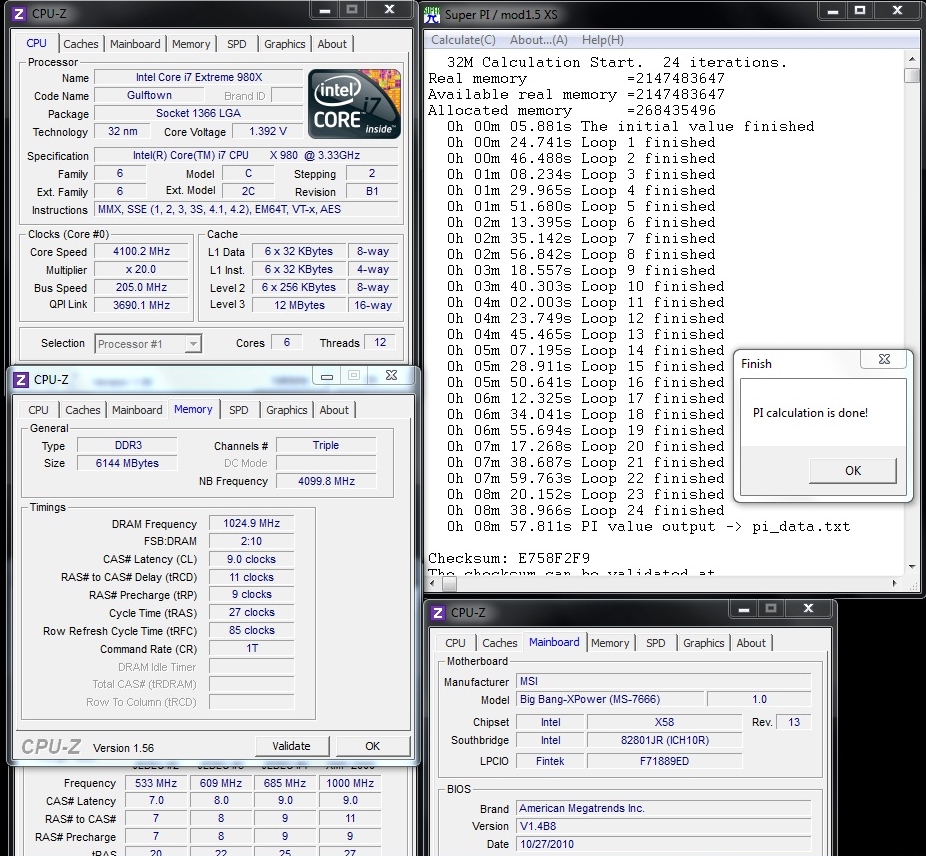Click the package value 'Socket 1366 LGA'
This screenshot has width=926, height=856.
(x=198, y=113)
